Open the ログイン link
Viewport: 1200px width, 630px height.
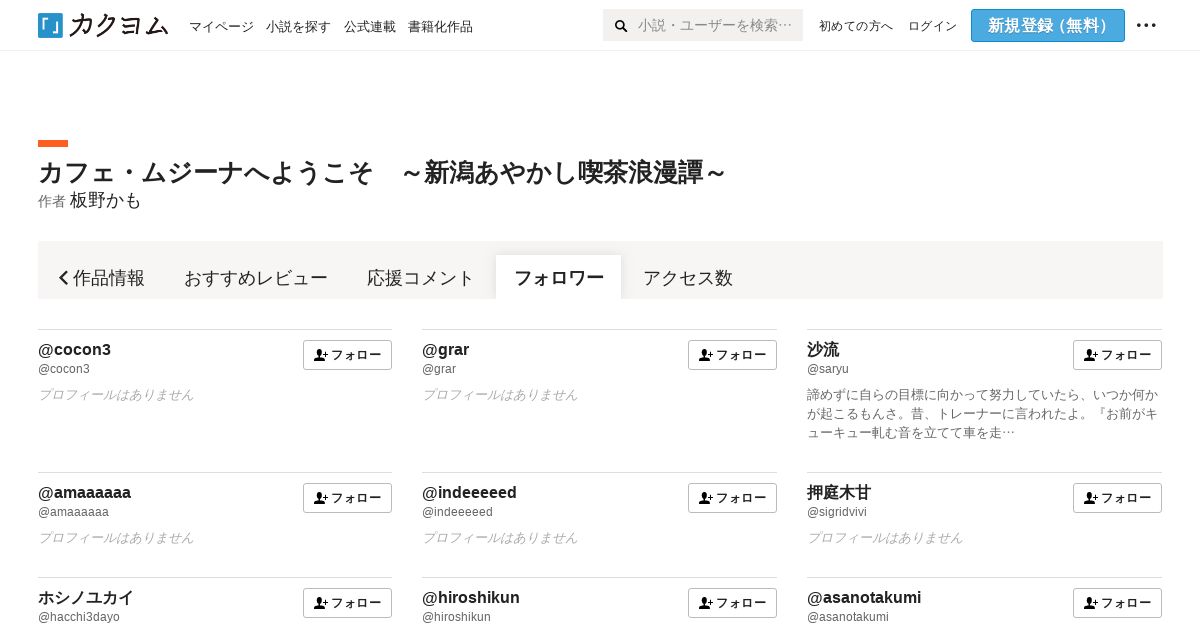(x=932, y=26)
